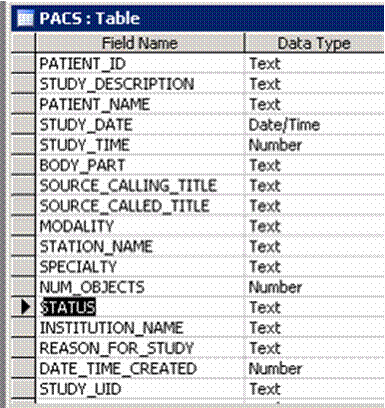This screenshot has height=408, width=385.
Task: Click the INSTITUTION_NAME field cell
Action: (x=140, y=327)
